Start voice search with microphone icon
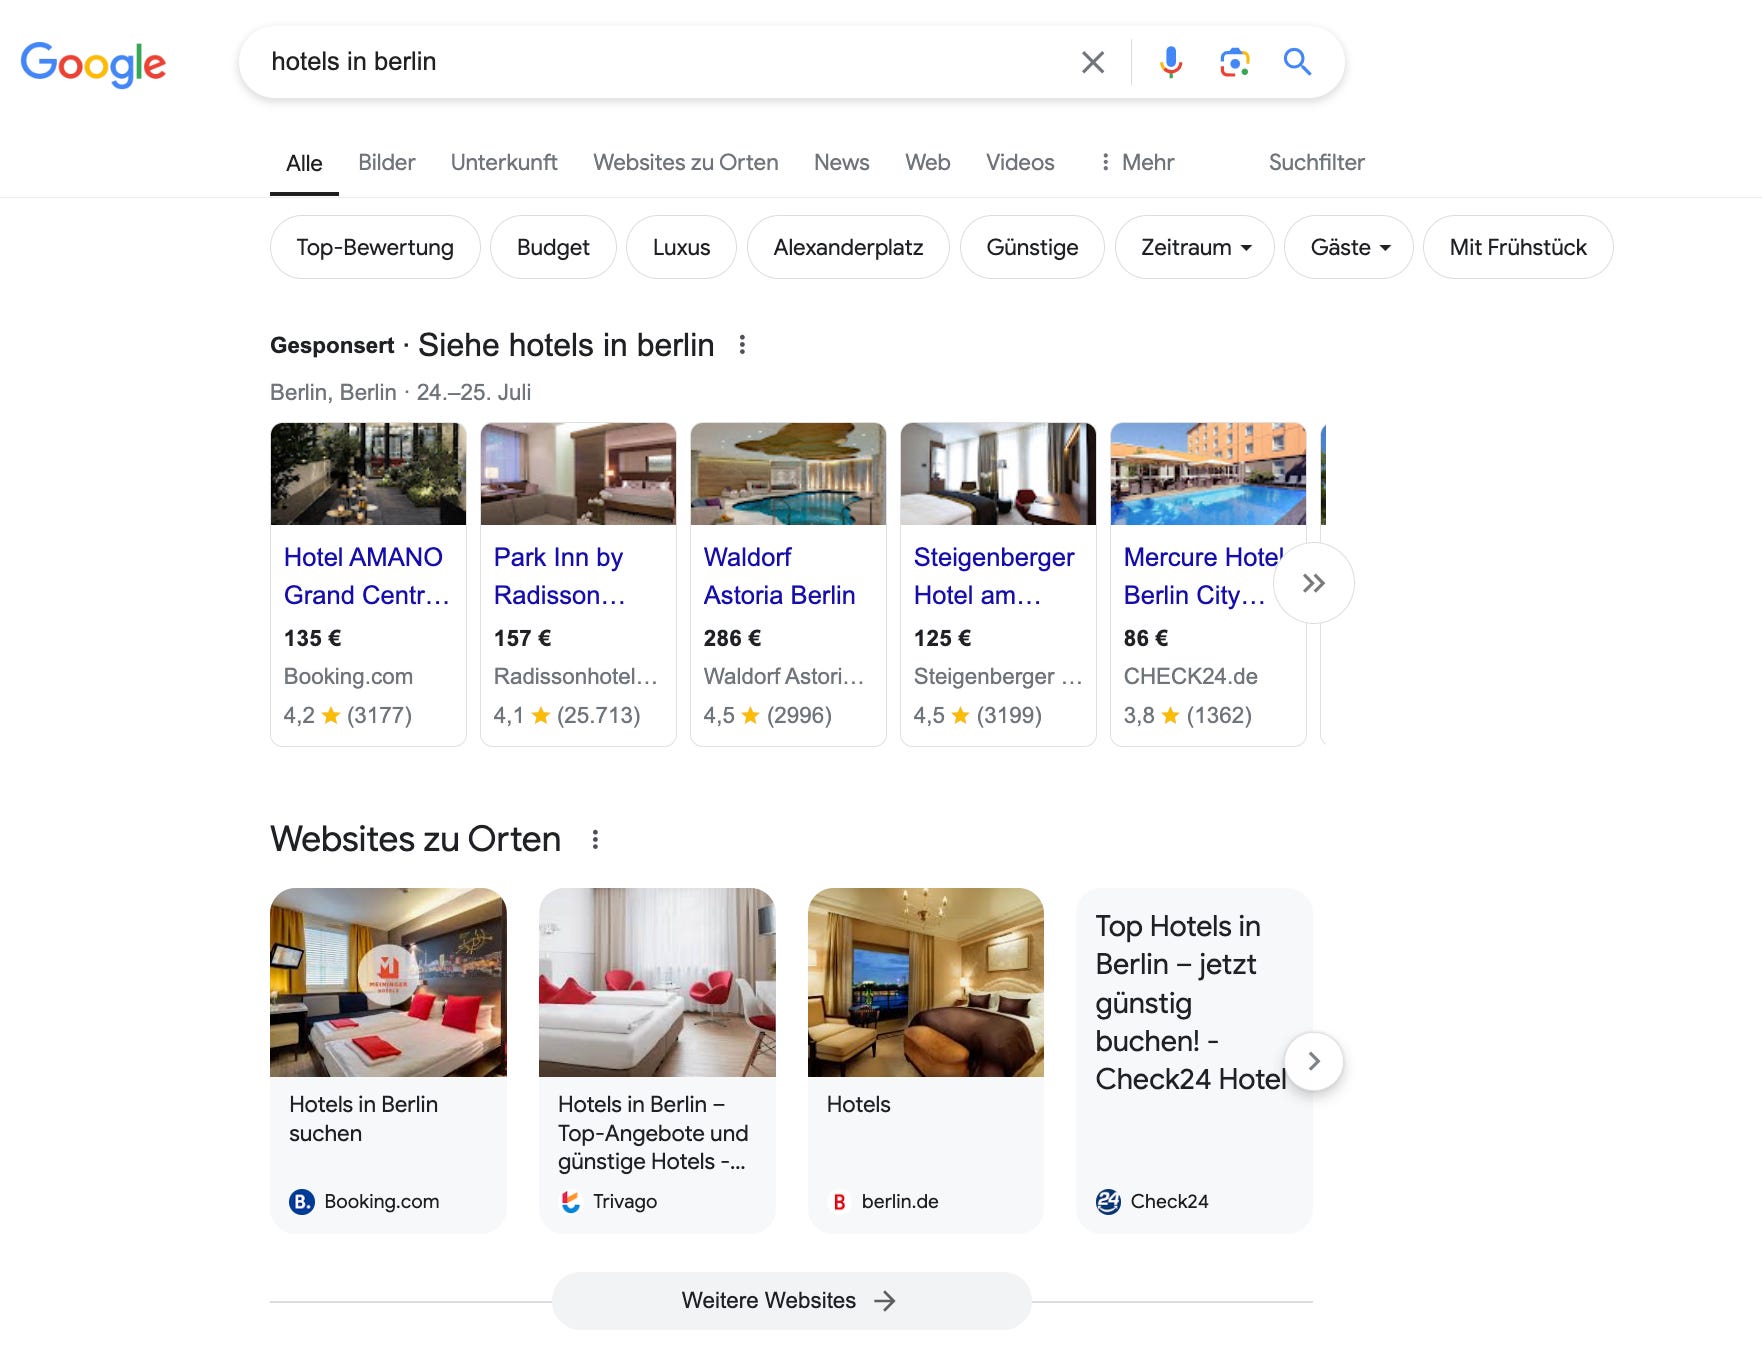The height and width of the screenshot is (1346, 1762). (x=1170, y=62)
